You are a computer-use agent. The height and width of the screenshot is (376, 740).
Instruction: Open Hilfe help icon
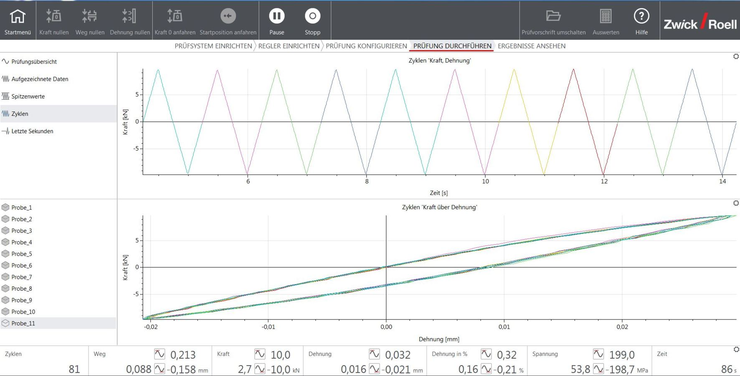pyautogui.click(x=641, y=17)
